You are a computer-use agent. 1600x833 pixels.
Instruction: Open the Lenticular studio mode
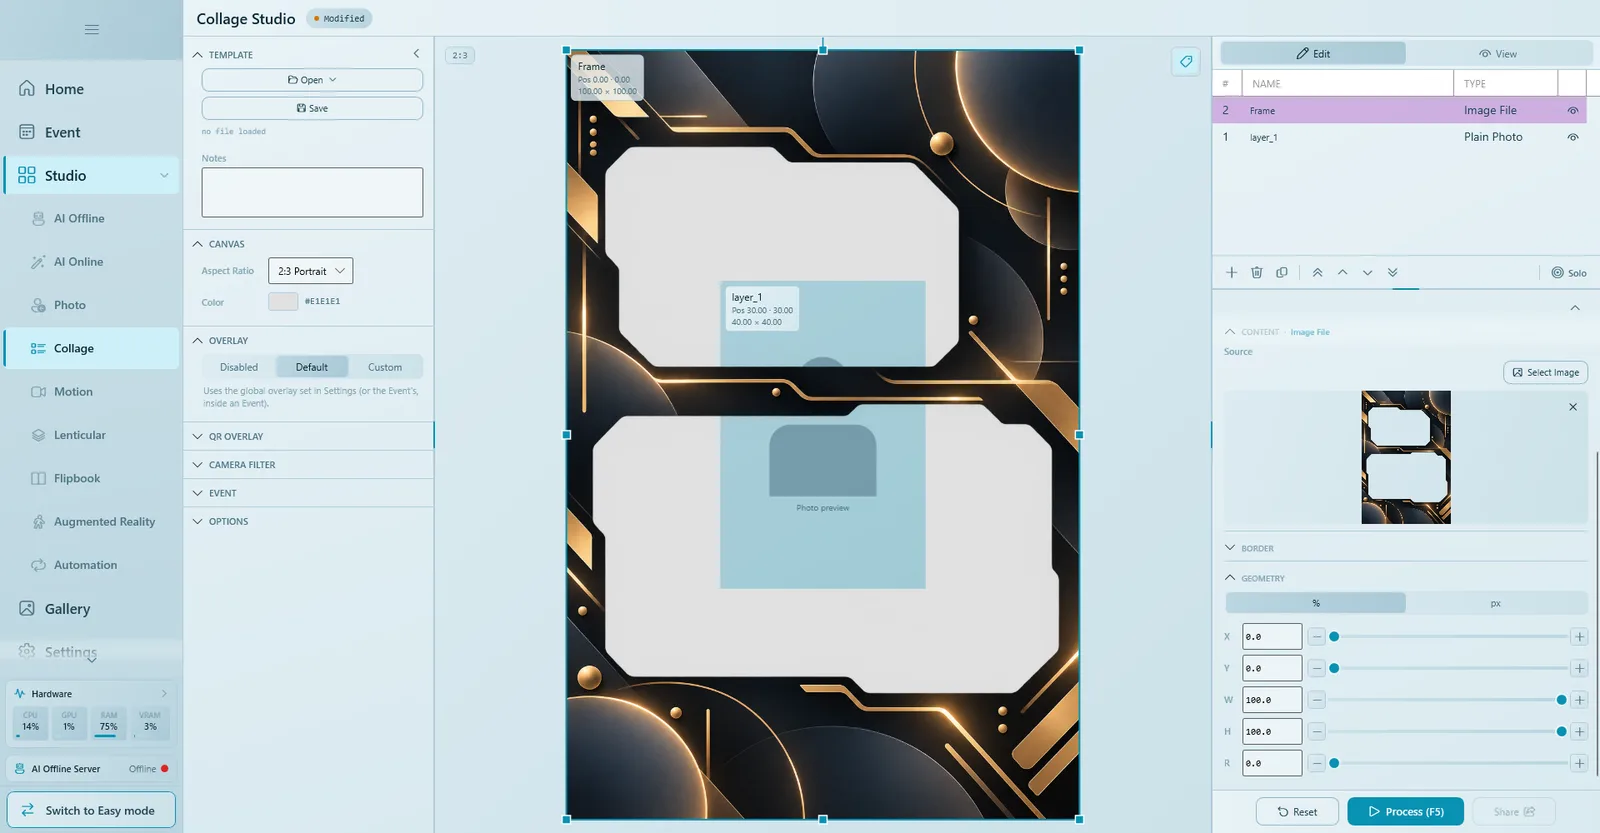91,435
